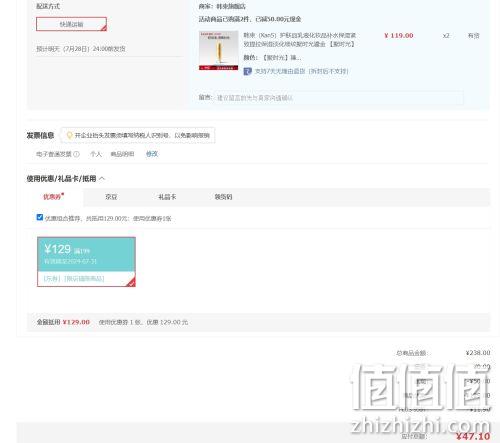Switch to the 领货码 tab
The image size is (500, 443).
[x=223, y=197]
